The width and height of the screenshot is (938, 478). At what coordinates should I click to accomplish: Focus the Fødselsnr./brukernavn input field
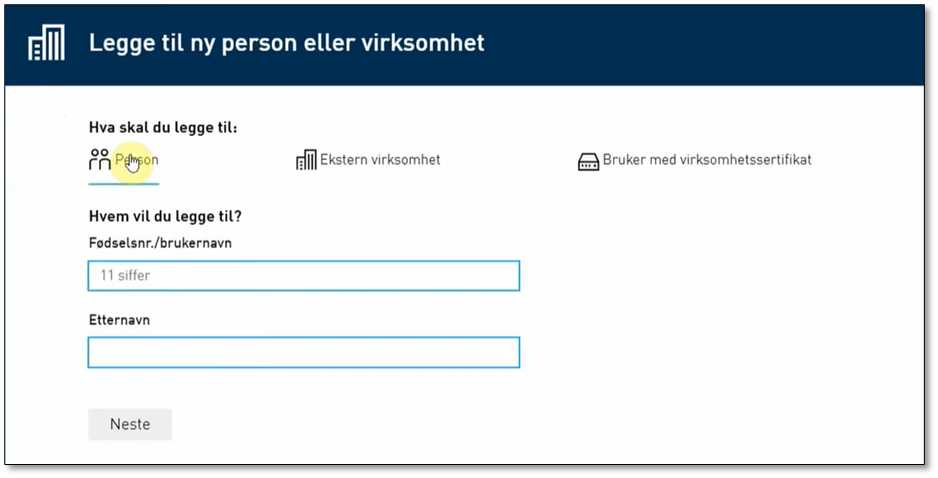(303, 275)
